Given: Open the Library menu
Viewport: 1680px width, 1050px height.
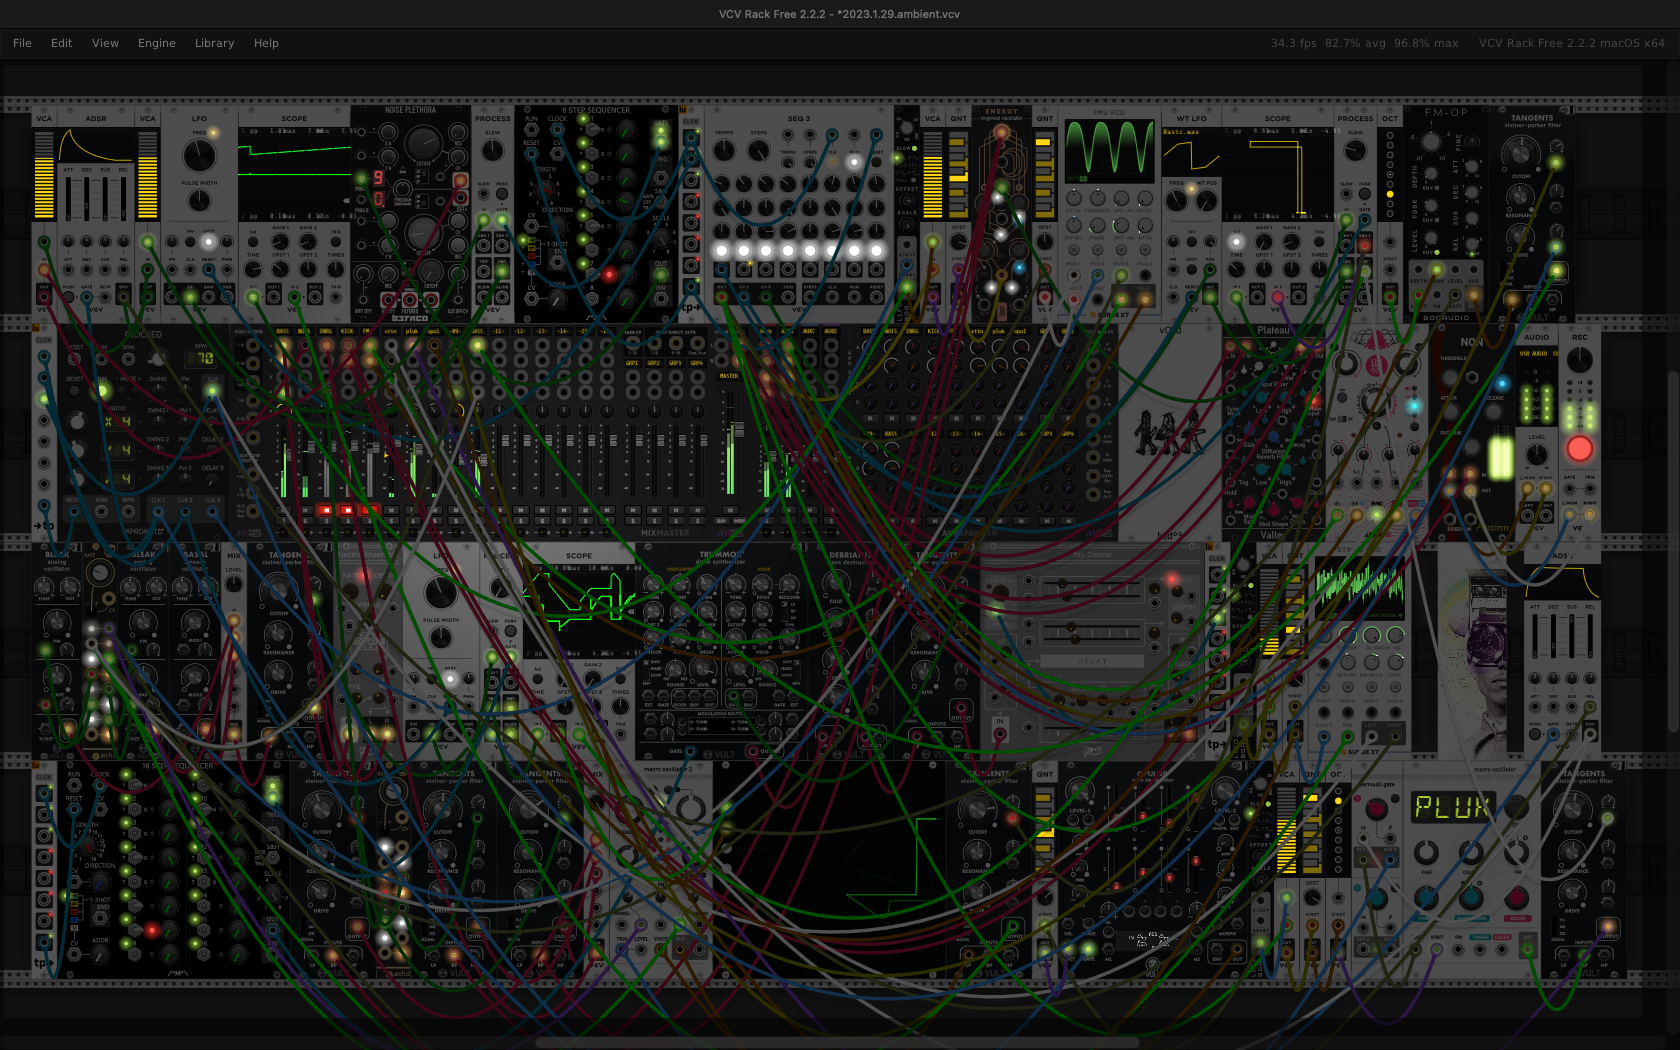Looking at the screenshot, I should coord(214,43).
